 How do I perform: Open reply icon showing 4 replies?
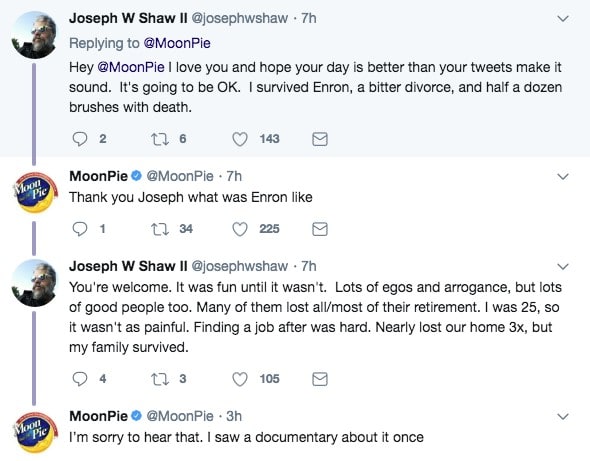coord(79,379)
